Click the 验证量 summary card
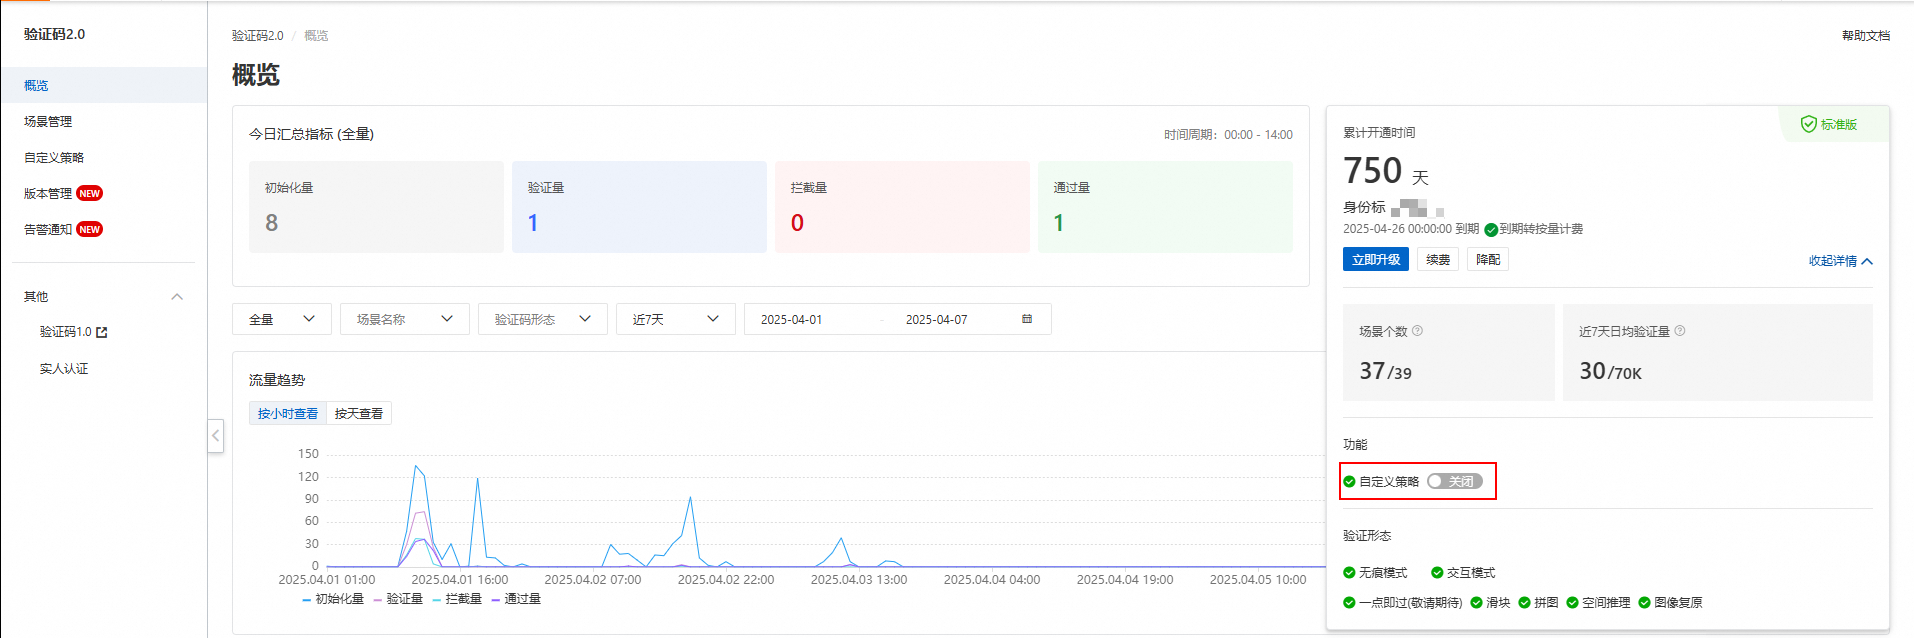Image resolution: width=1914 pixels, height=638 pixels. (639, 207)
